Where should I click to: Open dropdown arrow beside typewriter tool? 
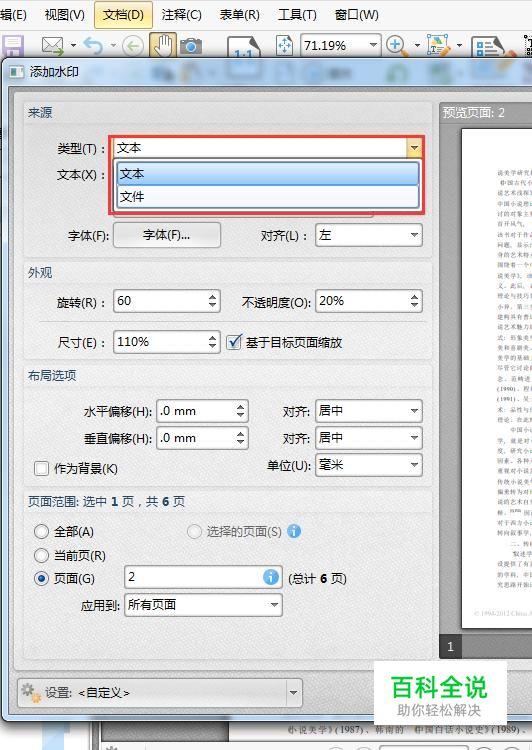pos(459,46)
